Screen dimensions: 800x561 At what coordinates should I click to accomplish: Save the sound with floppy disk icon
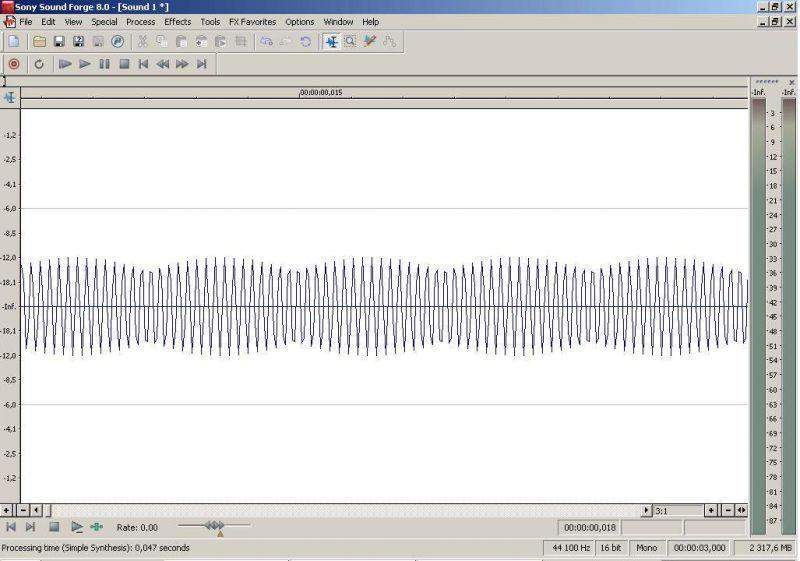pos(59,42)
